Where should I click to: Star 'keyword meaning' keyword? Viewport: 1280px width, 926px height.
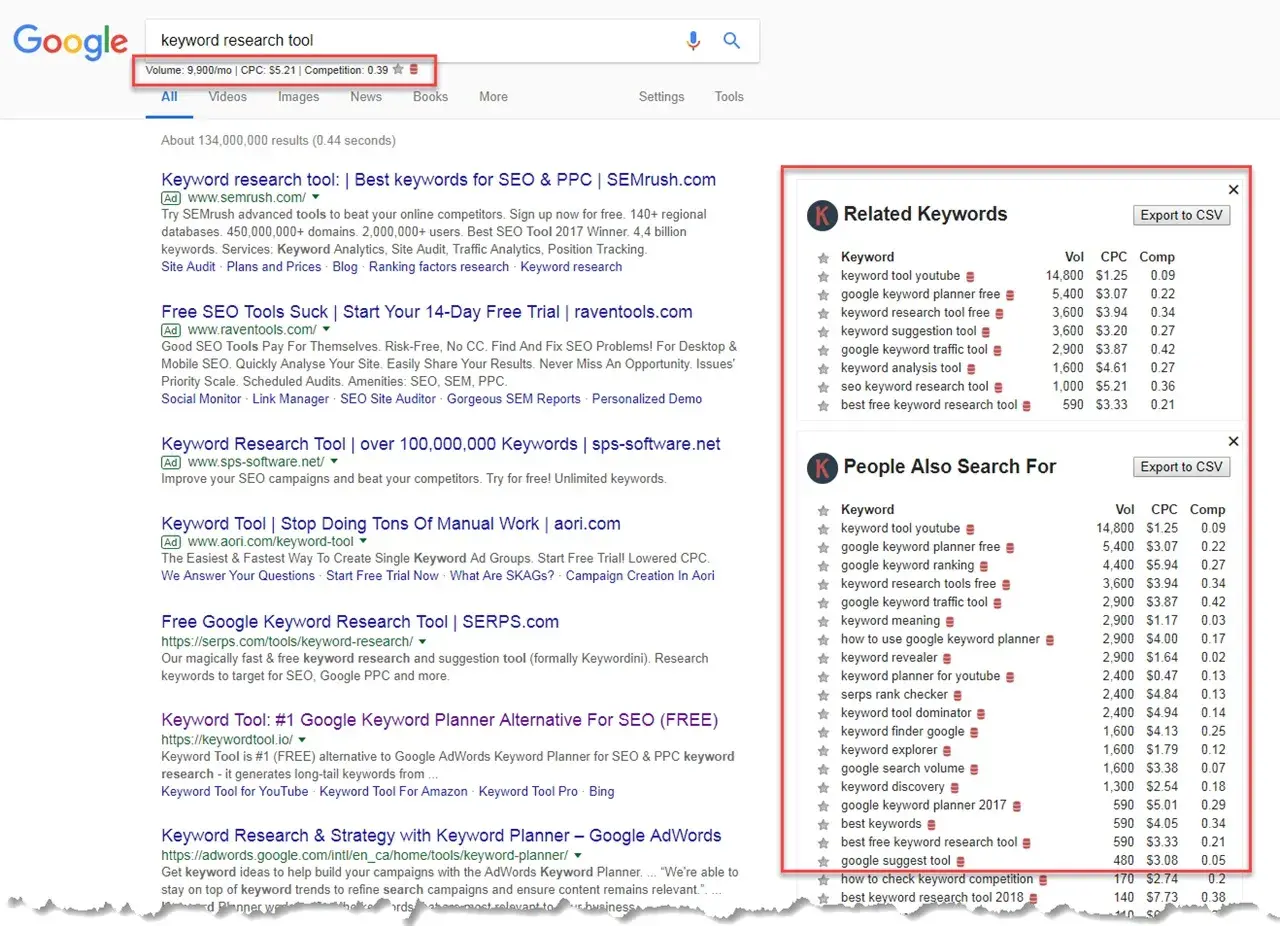pyautogui.click(x=823, y=621)
